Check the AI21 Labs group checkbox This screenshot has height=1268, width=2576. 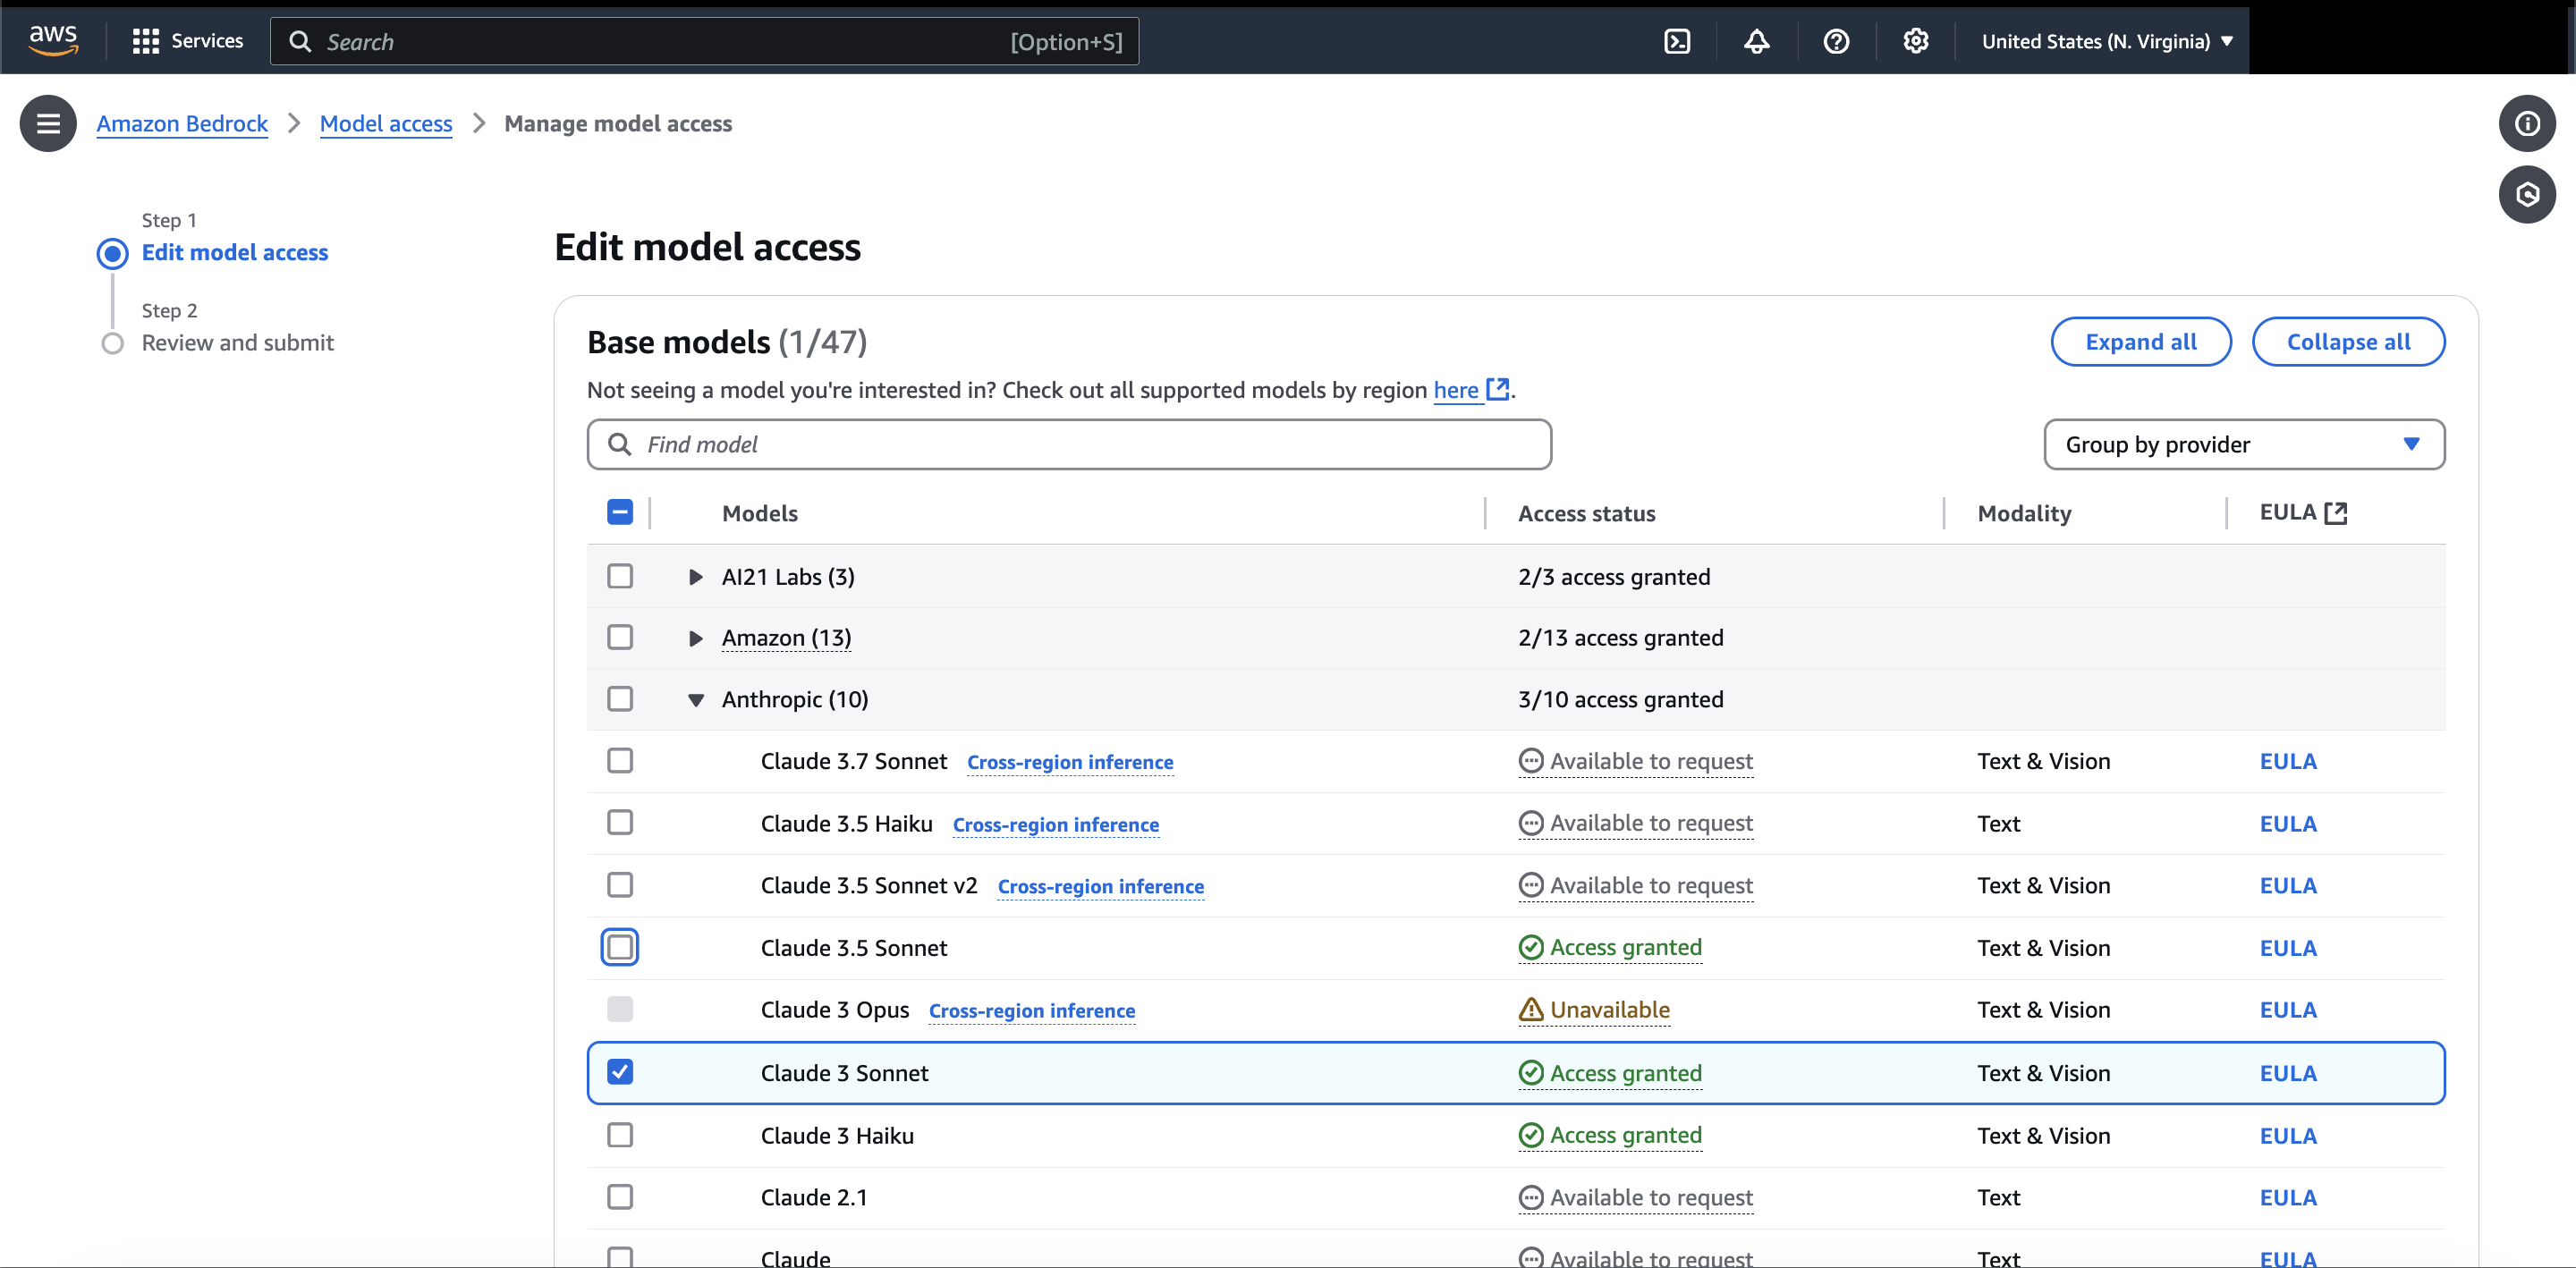620,576
